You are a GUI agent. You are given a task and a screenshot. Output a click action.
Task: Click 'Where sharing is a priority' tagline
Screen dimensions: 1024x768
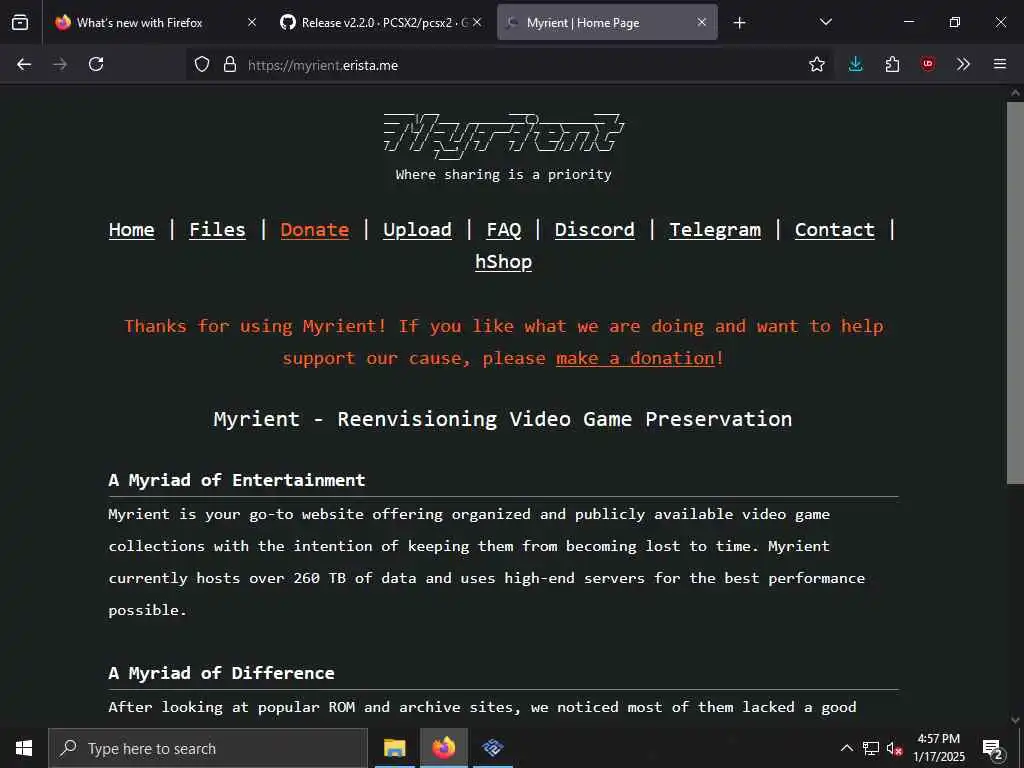504,175
